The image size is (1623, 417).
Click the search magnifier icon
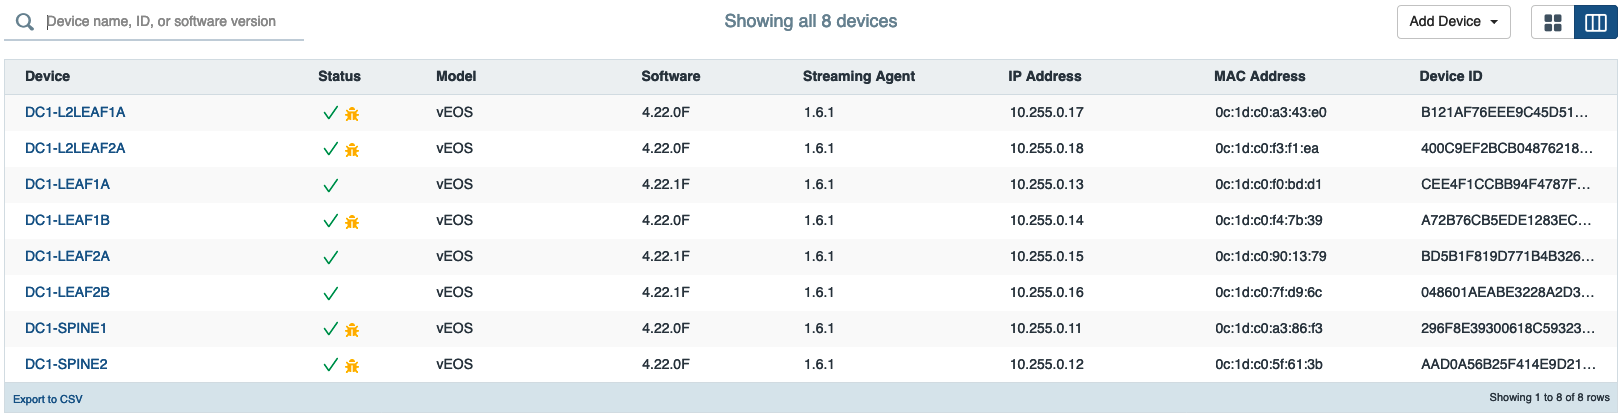pos(25,22)
